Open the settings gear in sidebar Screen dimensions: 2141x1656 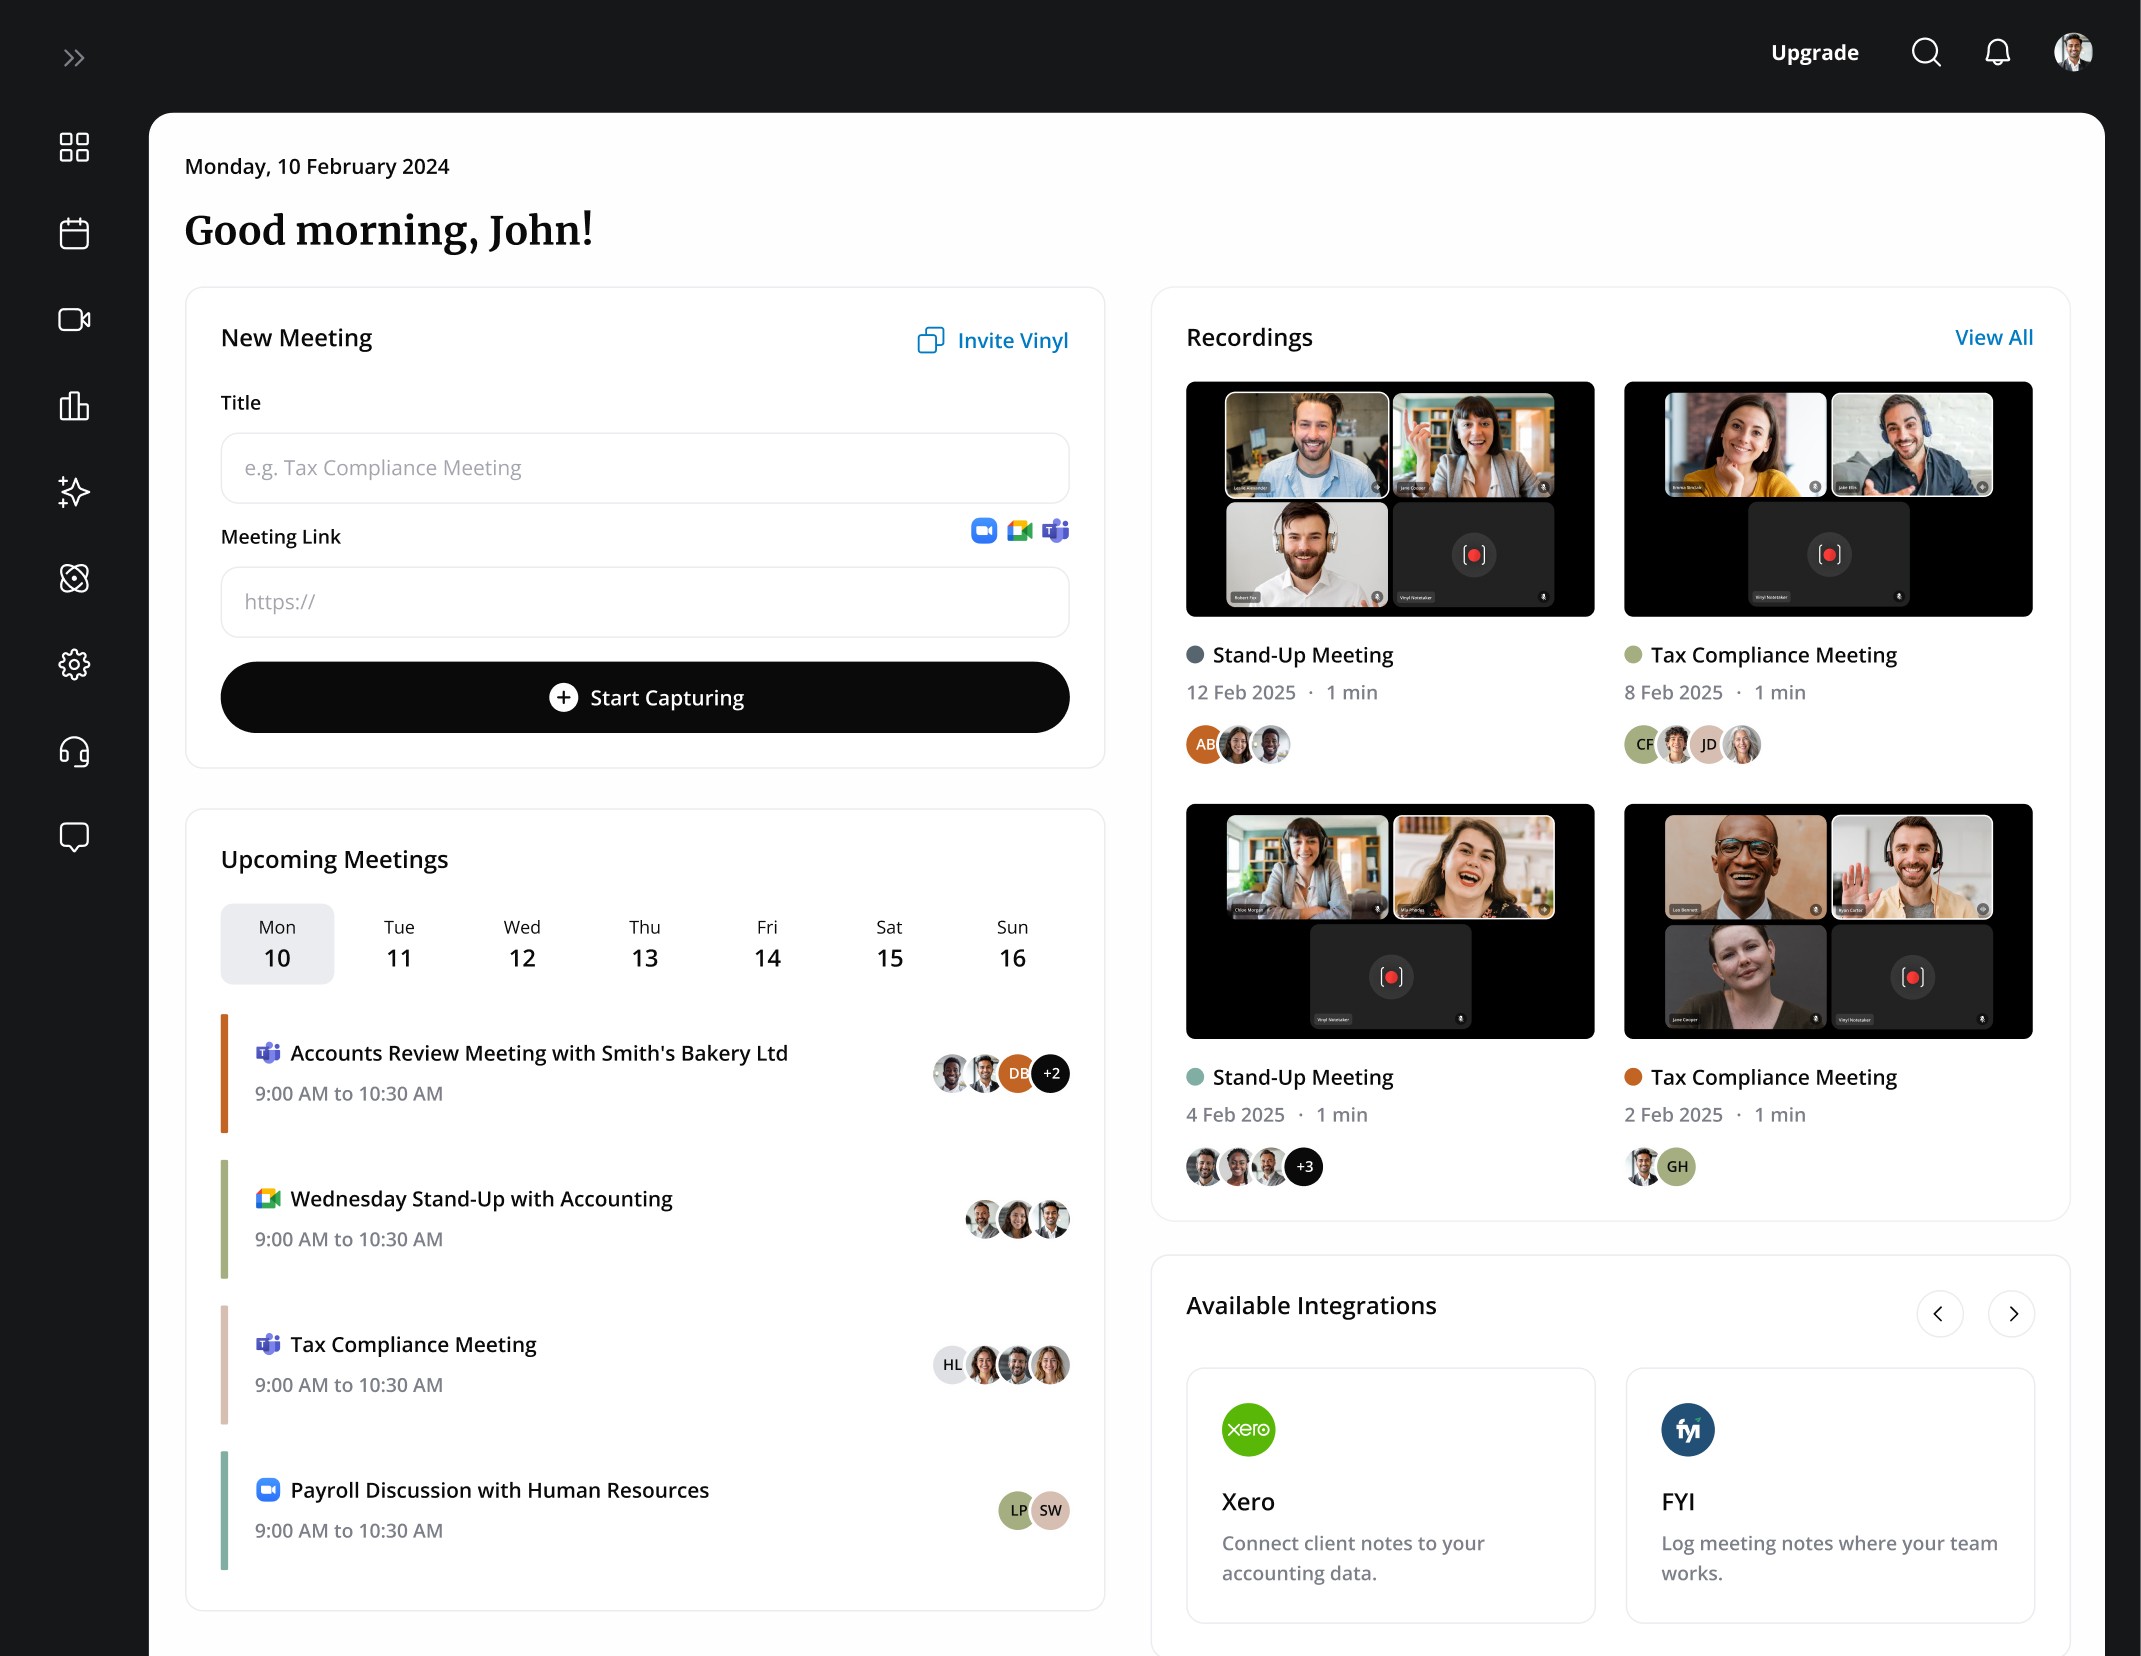click(x=74, y=664)
